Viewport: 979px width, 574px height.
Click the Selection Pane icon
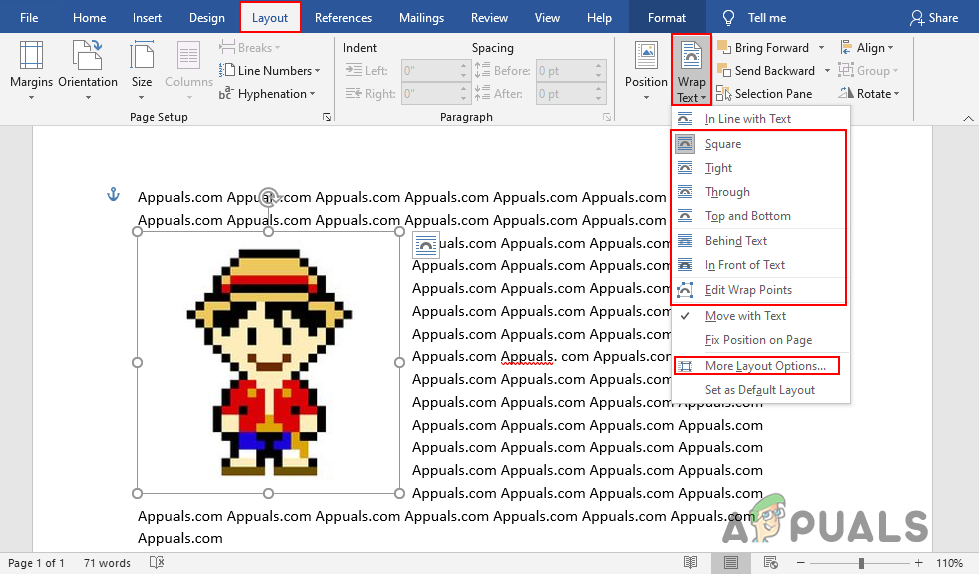coord(763,94)
